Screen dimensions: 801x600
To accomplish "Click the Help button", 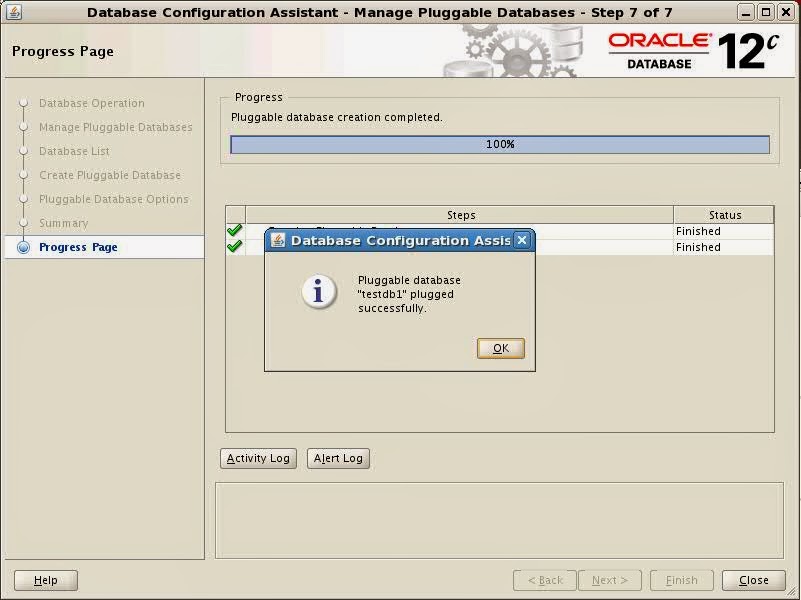I will pos(46,580).
